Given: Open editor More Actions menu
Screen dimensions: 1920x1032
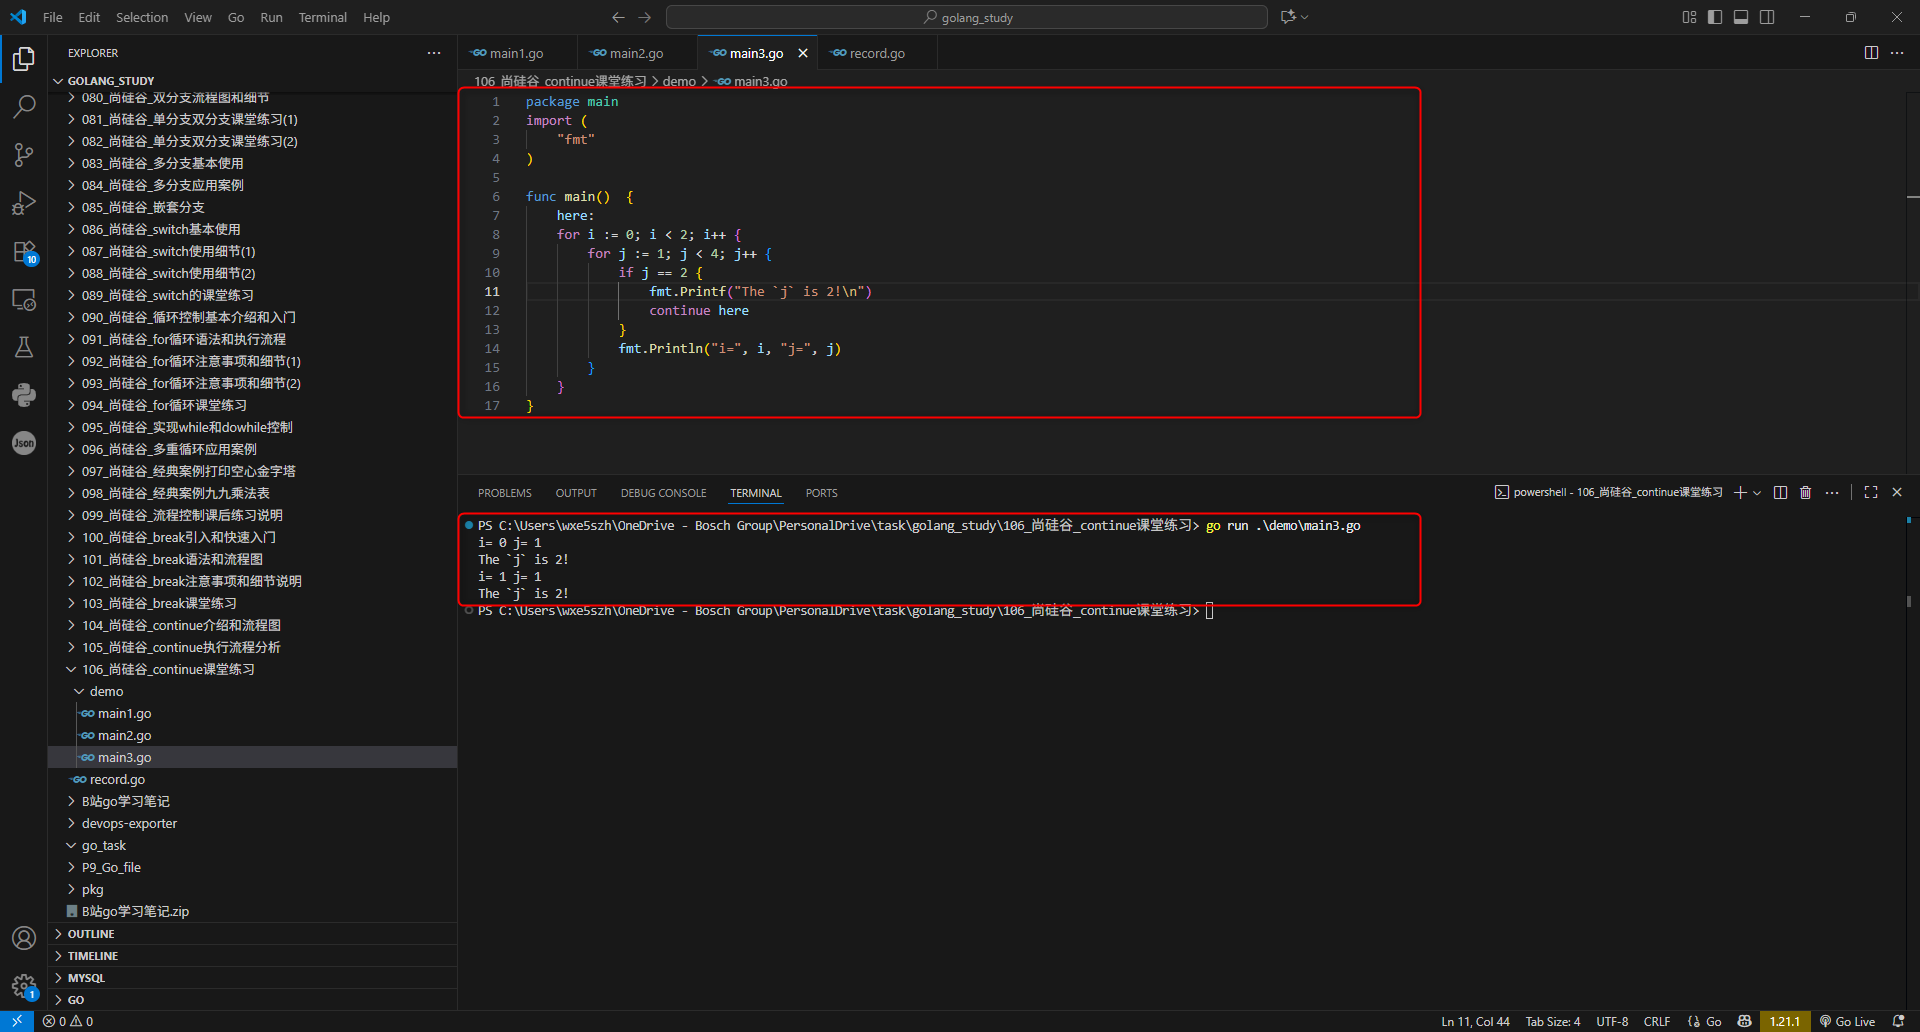Looking at the screenshot, I should coord(1897,53).
